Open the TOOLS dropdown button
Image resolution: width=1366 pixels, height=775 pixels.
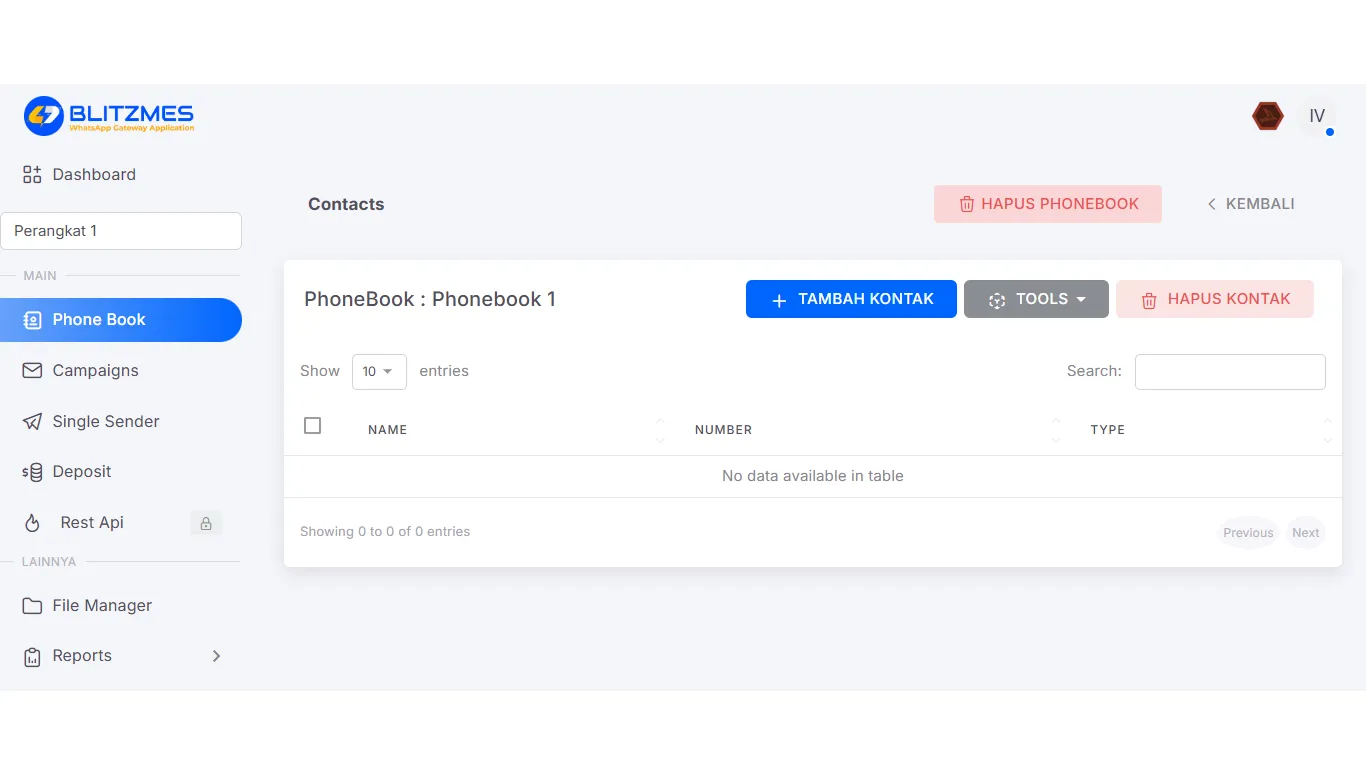click(x=1036, y=299)
